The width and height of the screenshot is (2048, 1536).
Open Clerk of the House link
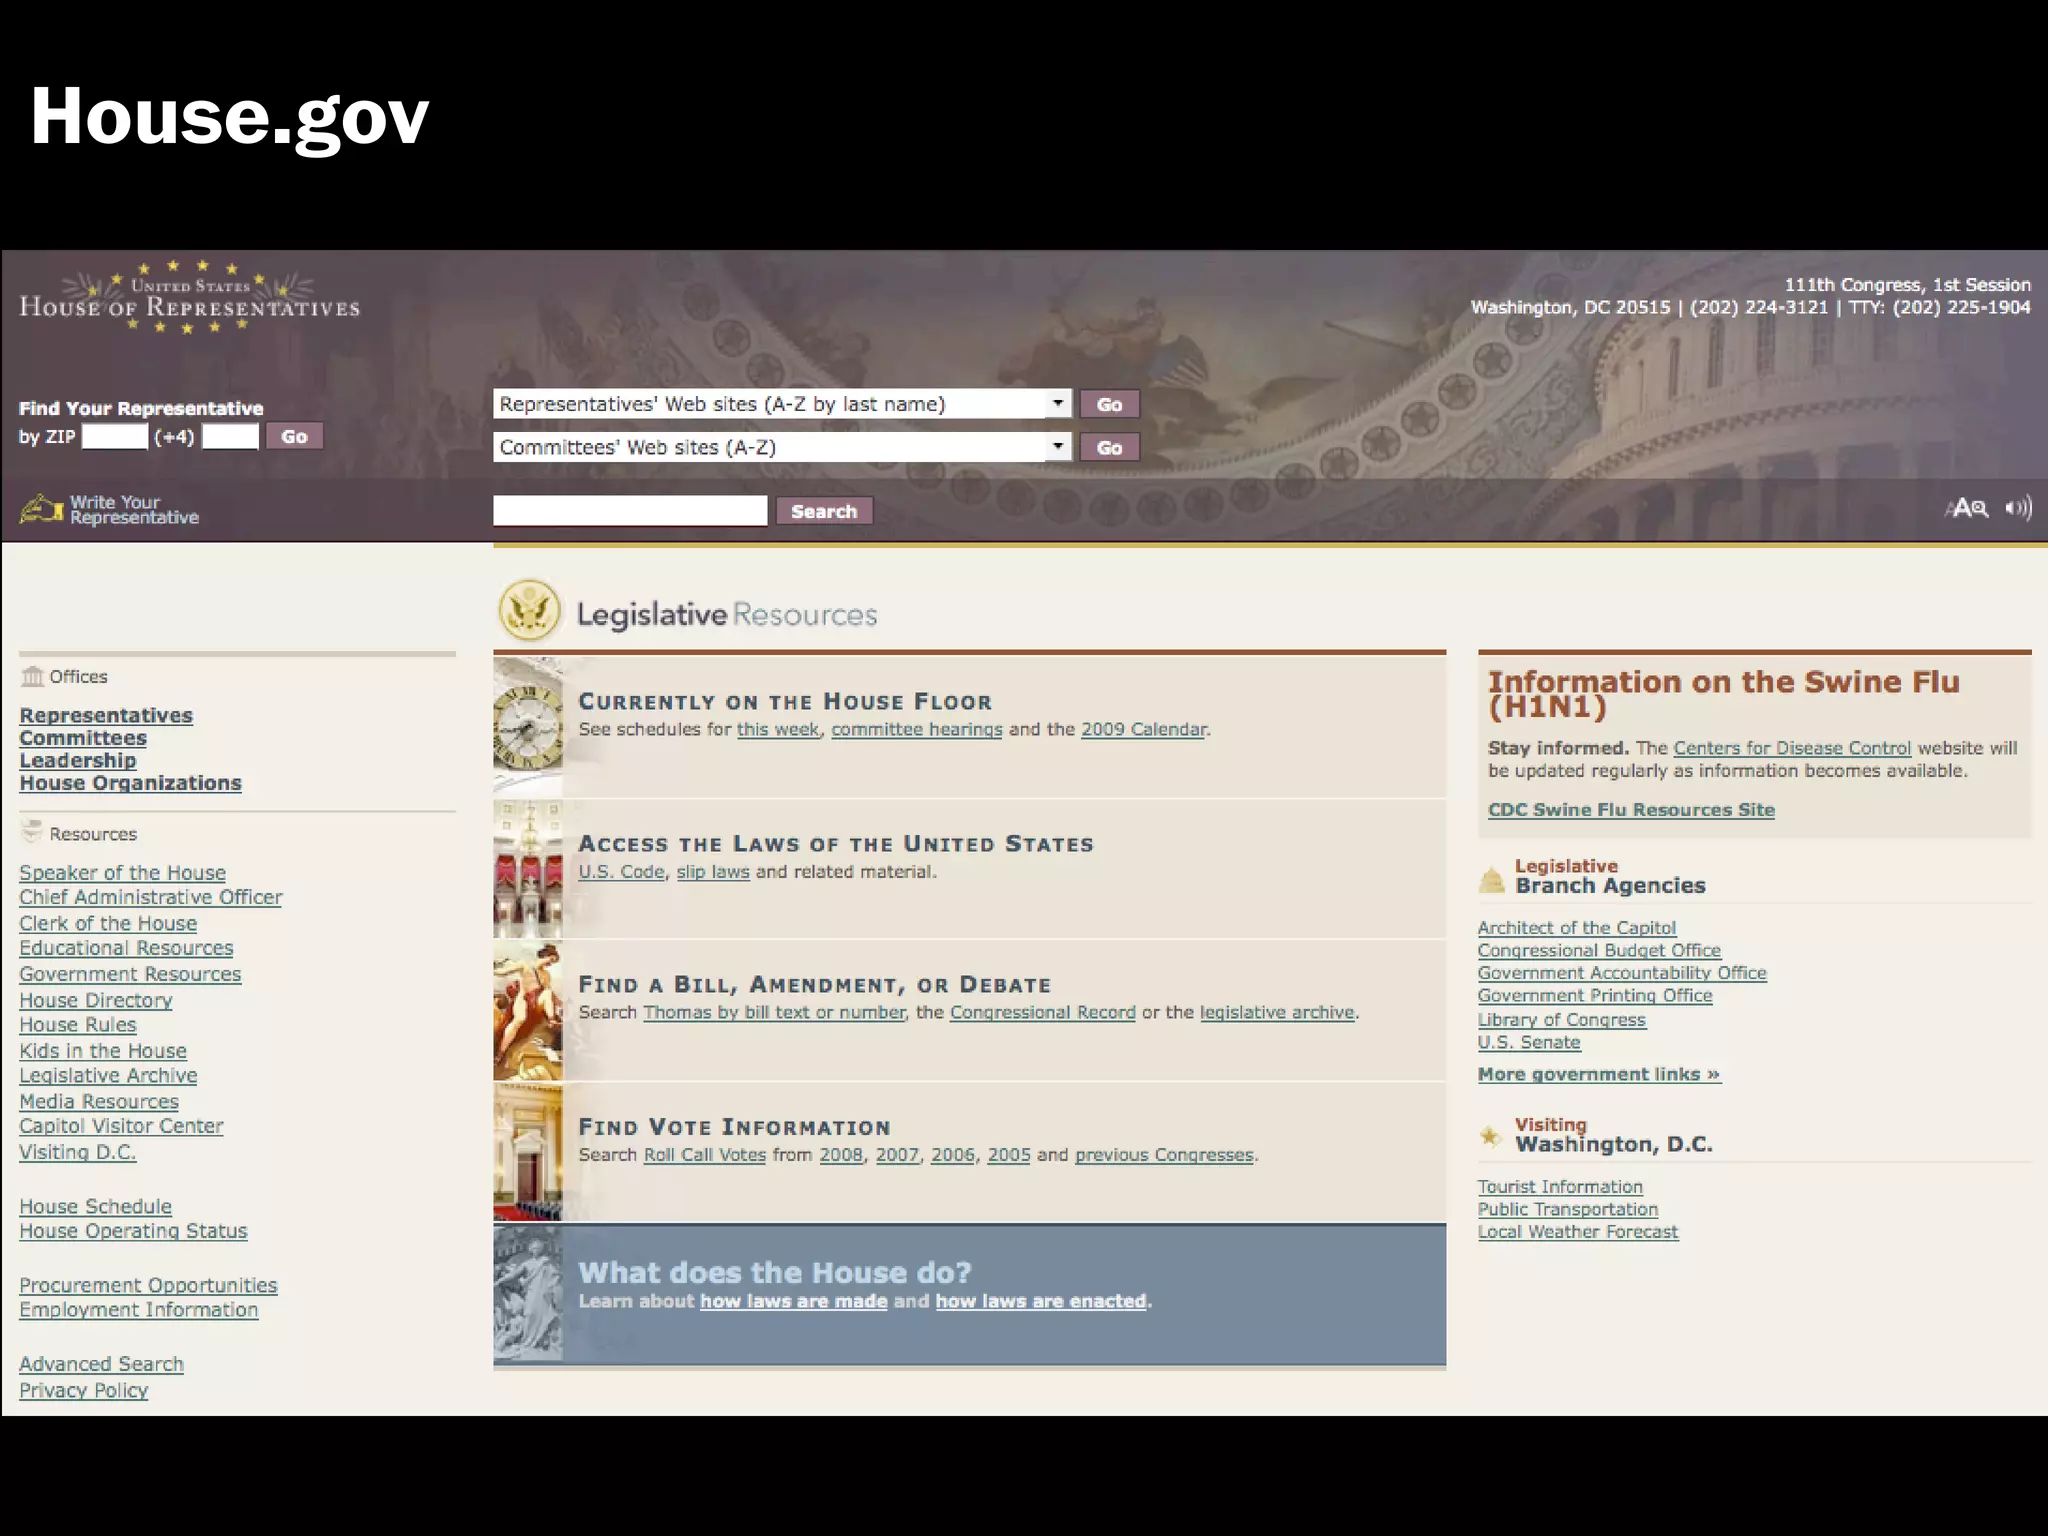[x=108, y=923]
